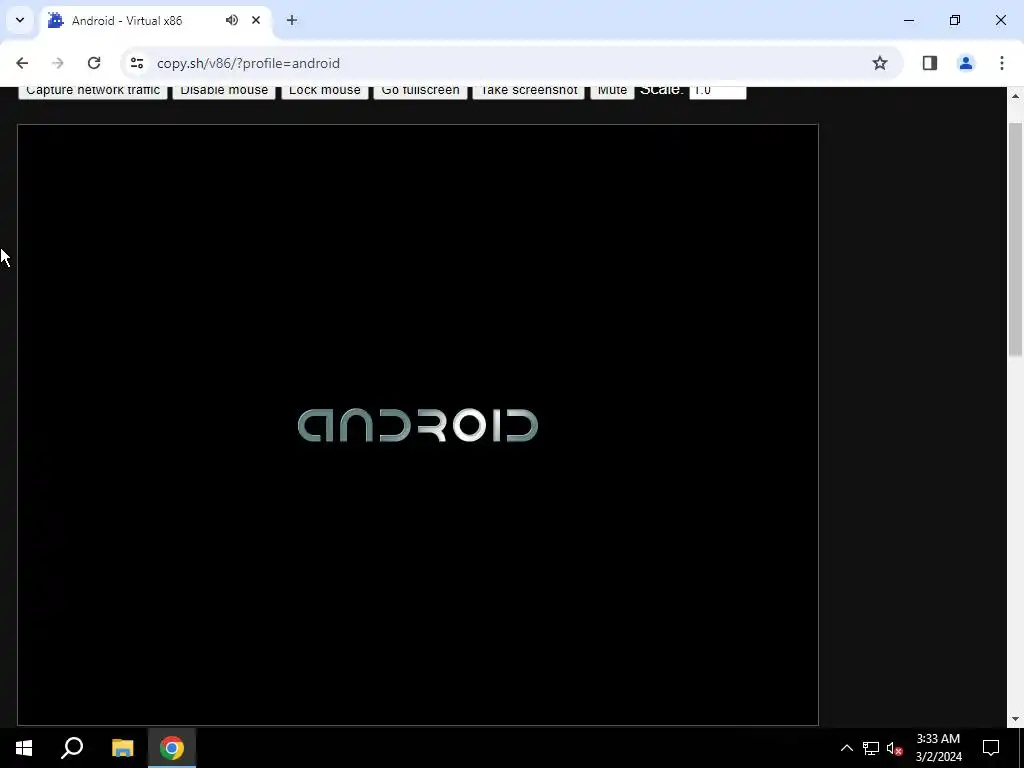Click the Chrome taskbar icon
The image size is (1024, 768).
click(172, 748)
